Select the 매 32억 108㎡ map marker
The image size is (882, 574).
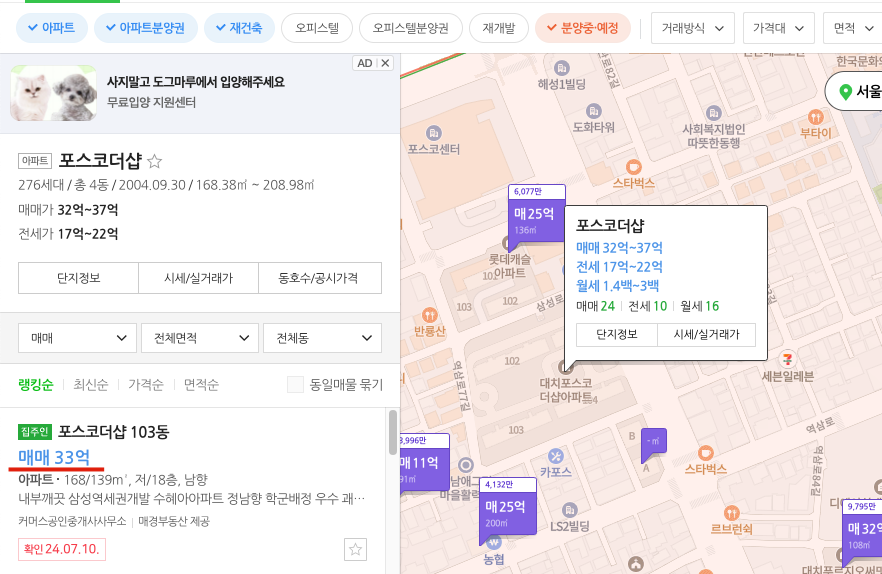pos(862,528)
